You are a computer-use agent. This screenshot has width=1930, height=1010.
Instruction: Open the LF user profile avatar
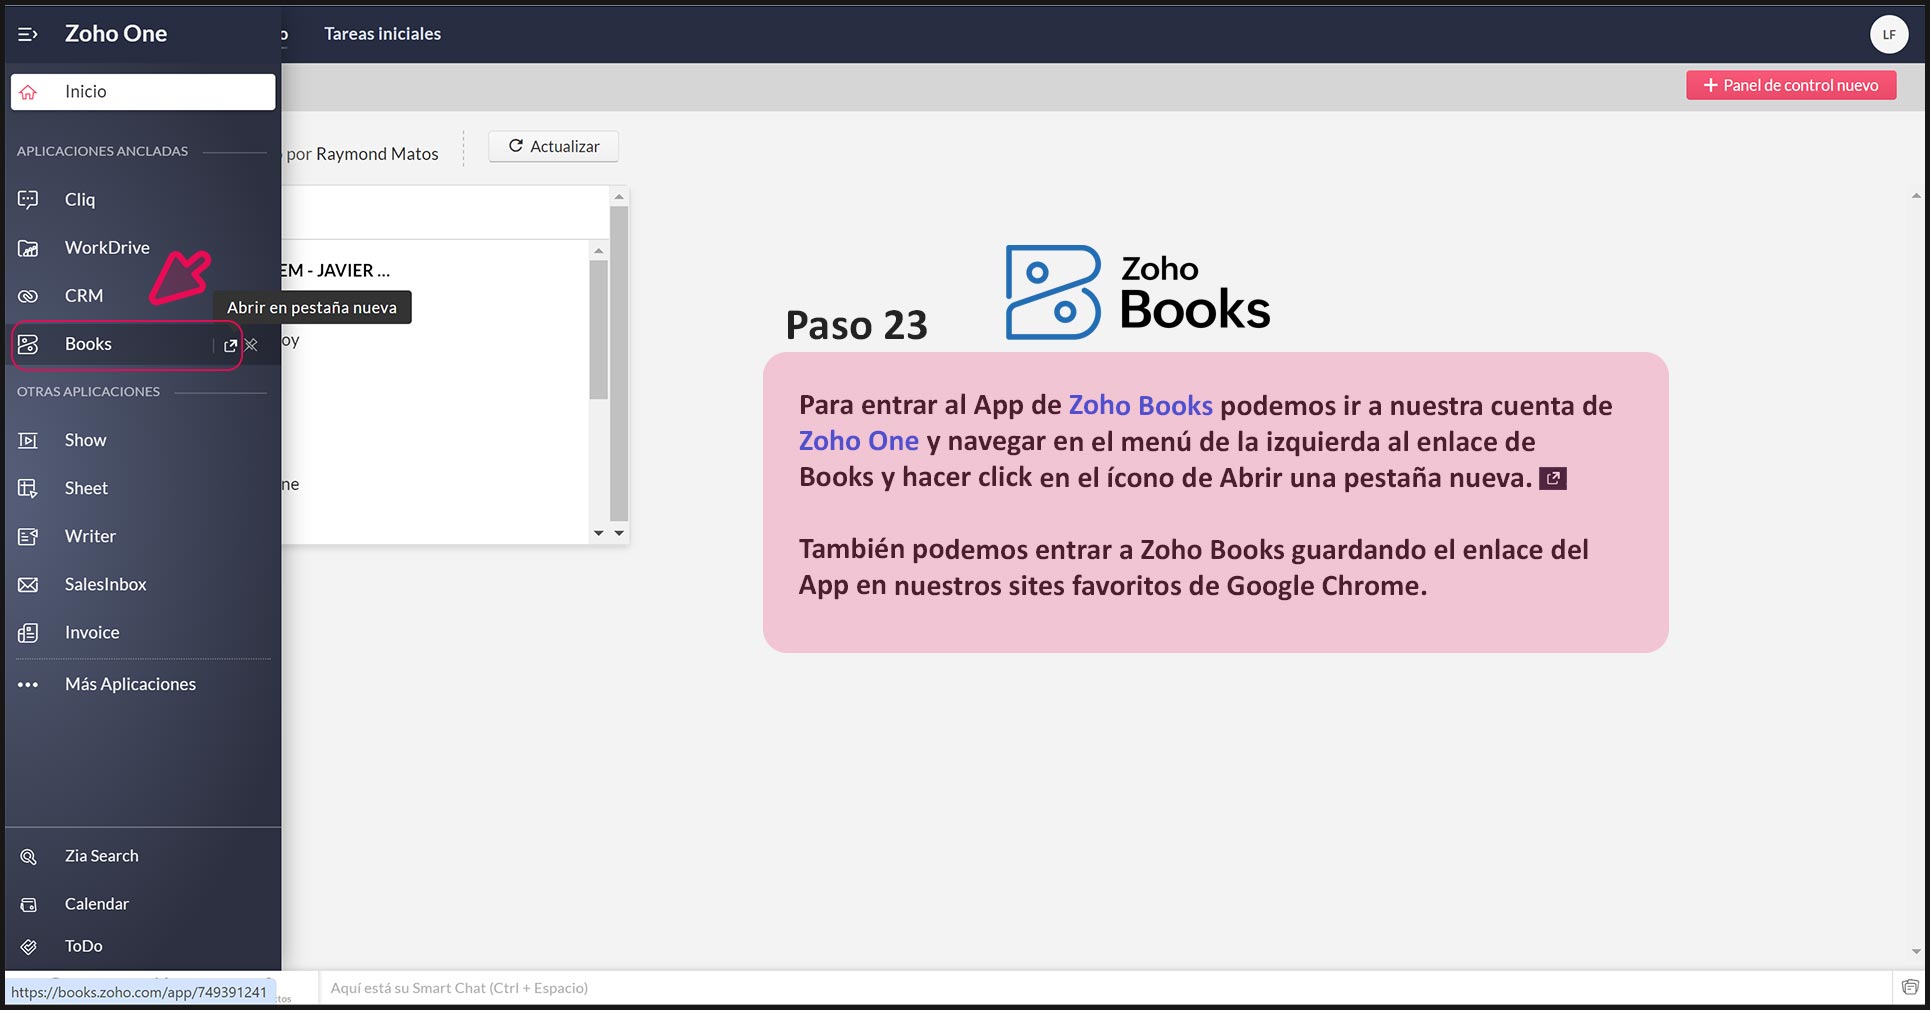1888,34
